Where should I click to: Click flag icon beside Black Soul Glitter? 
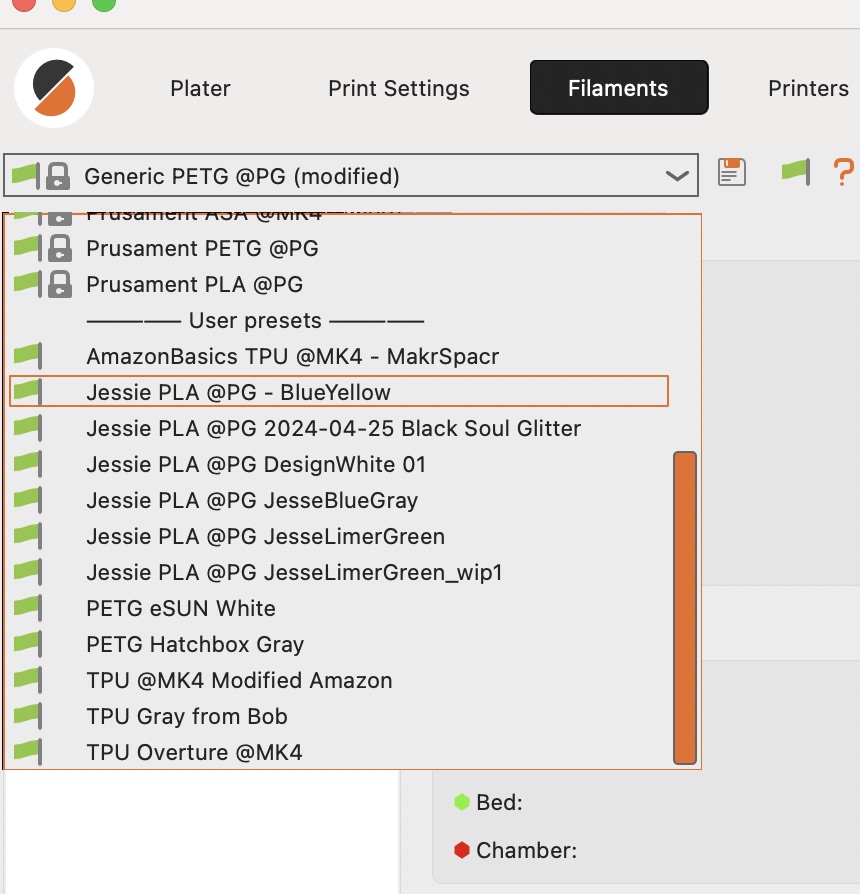28,428
